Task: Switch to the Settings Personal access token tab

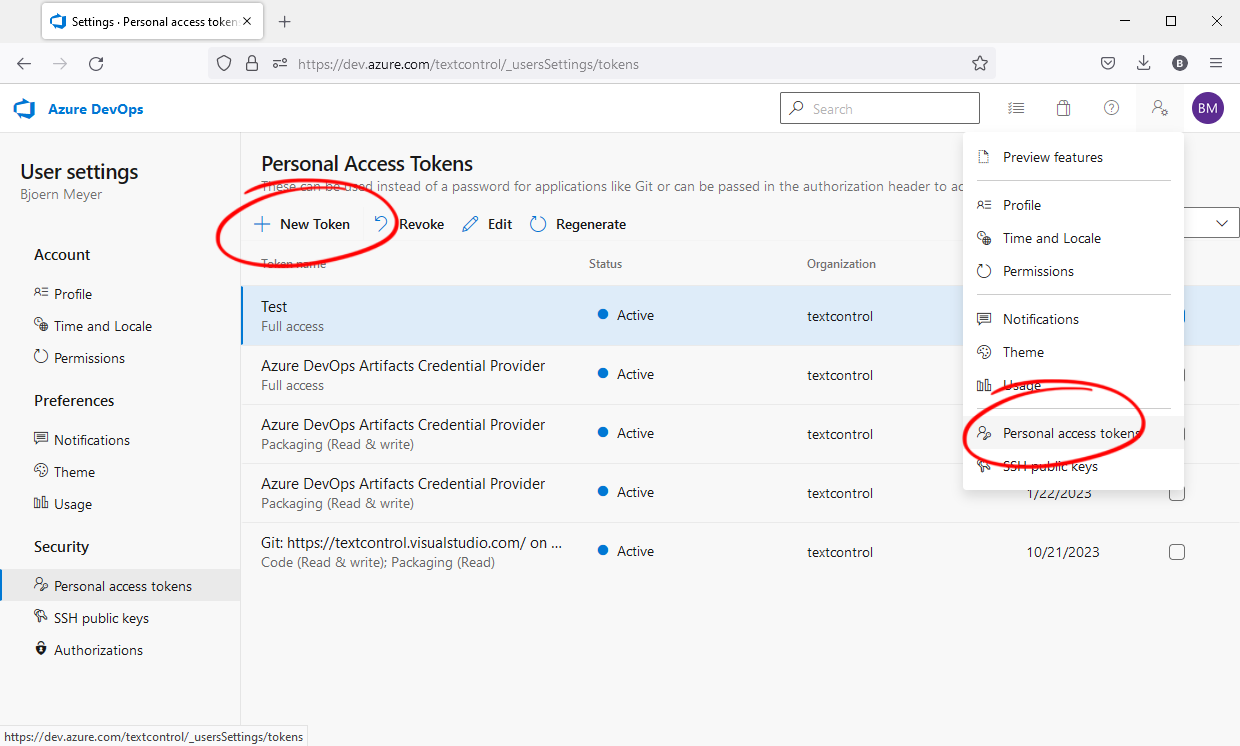Action: 145,20
